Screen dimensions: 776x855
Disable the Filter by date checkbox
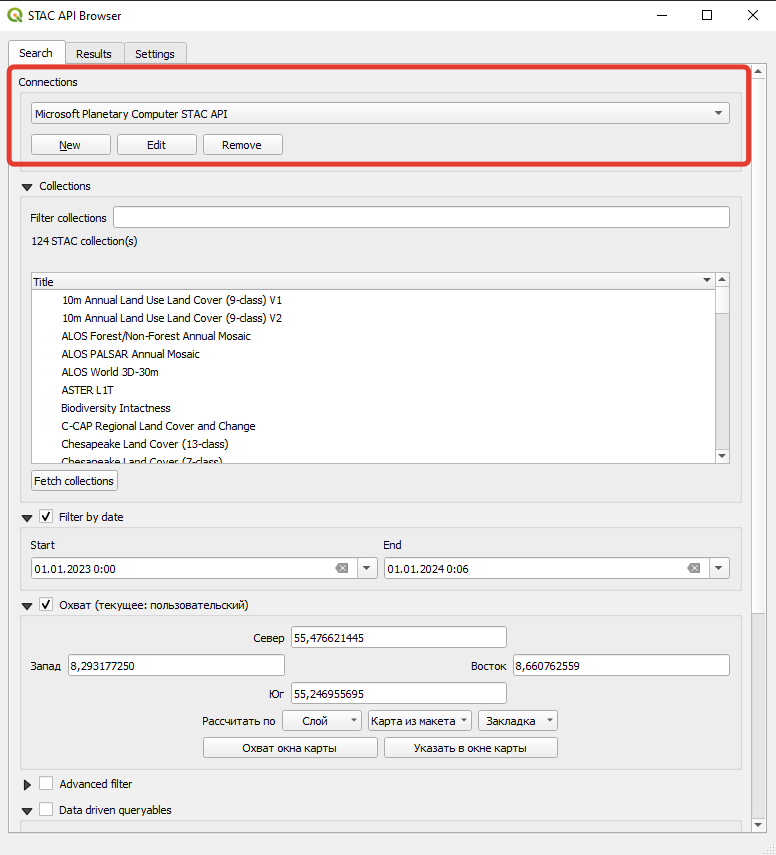46,516
